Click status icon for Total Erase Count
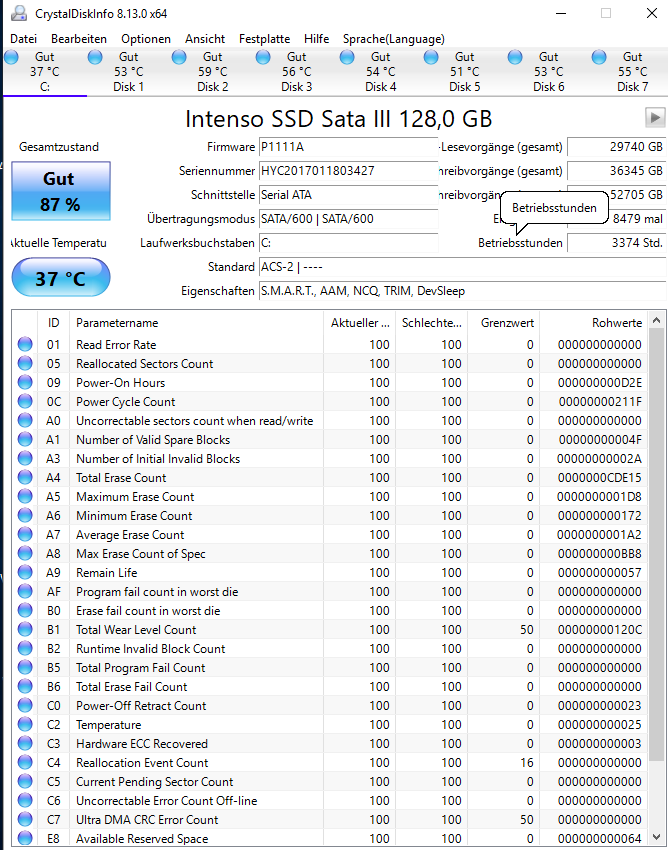The image size is (668, 850). 25,477
